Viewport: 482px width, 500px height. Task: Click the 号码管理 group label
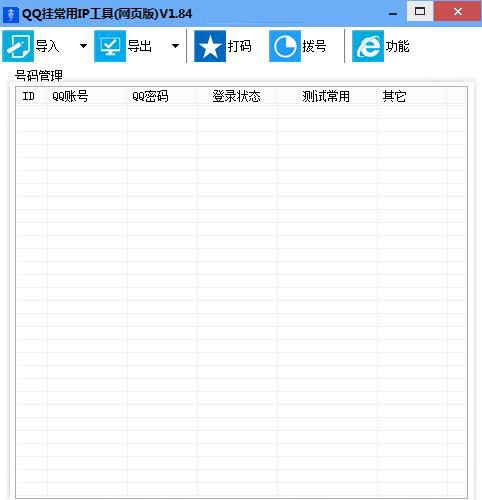coord(39,75)
